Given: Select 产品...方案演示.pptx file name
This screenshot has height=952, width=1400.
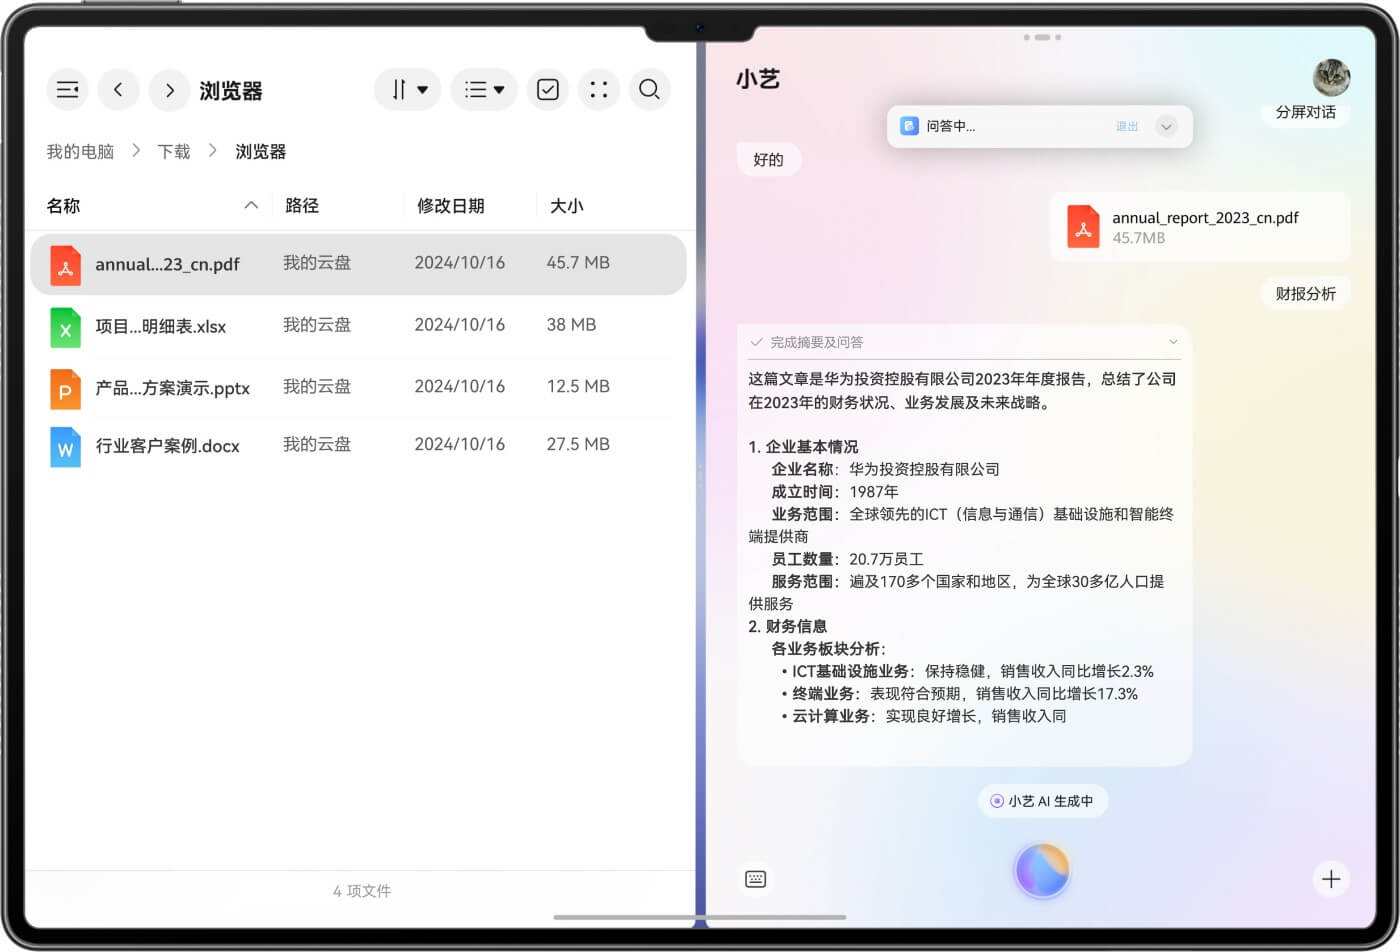Looking at the screenshot, I should click(172, 388).
